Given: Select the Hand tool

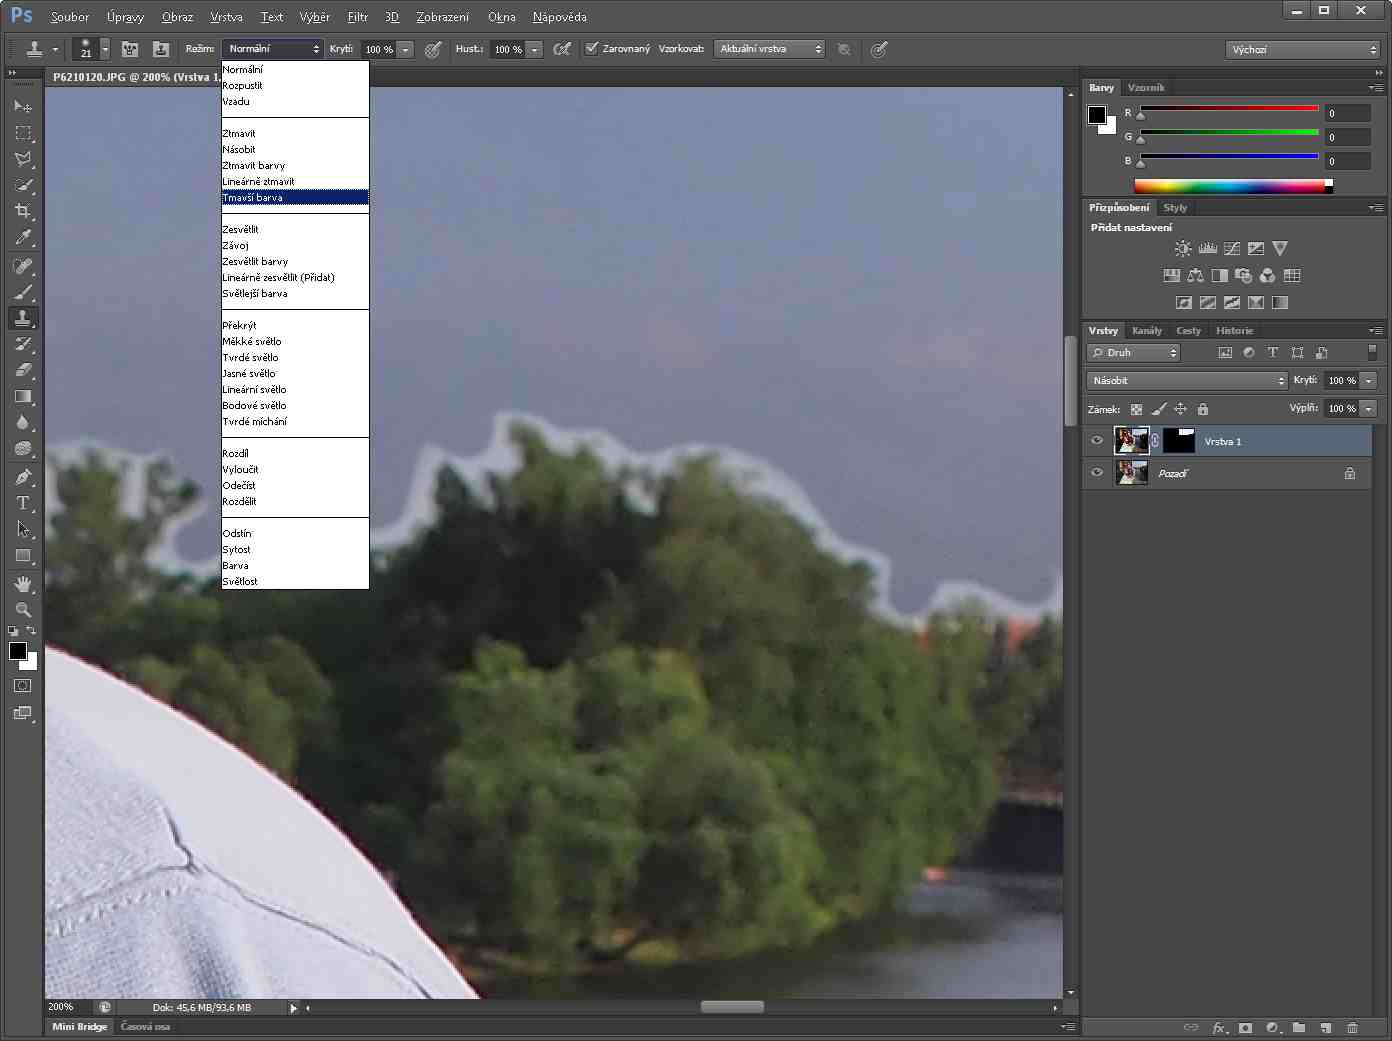Looking at the screenshot, I should 22,584.
